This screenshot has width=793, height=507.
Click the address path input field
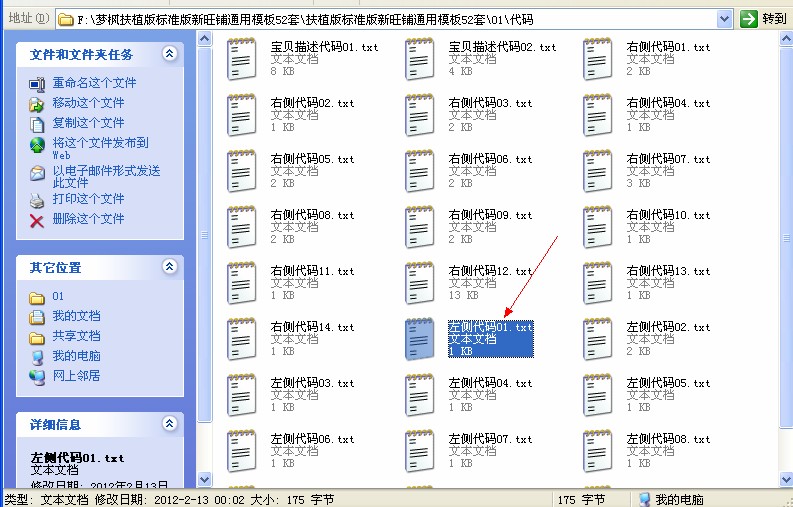pyautogui.click(x=387, y=20)
